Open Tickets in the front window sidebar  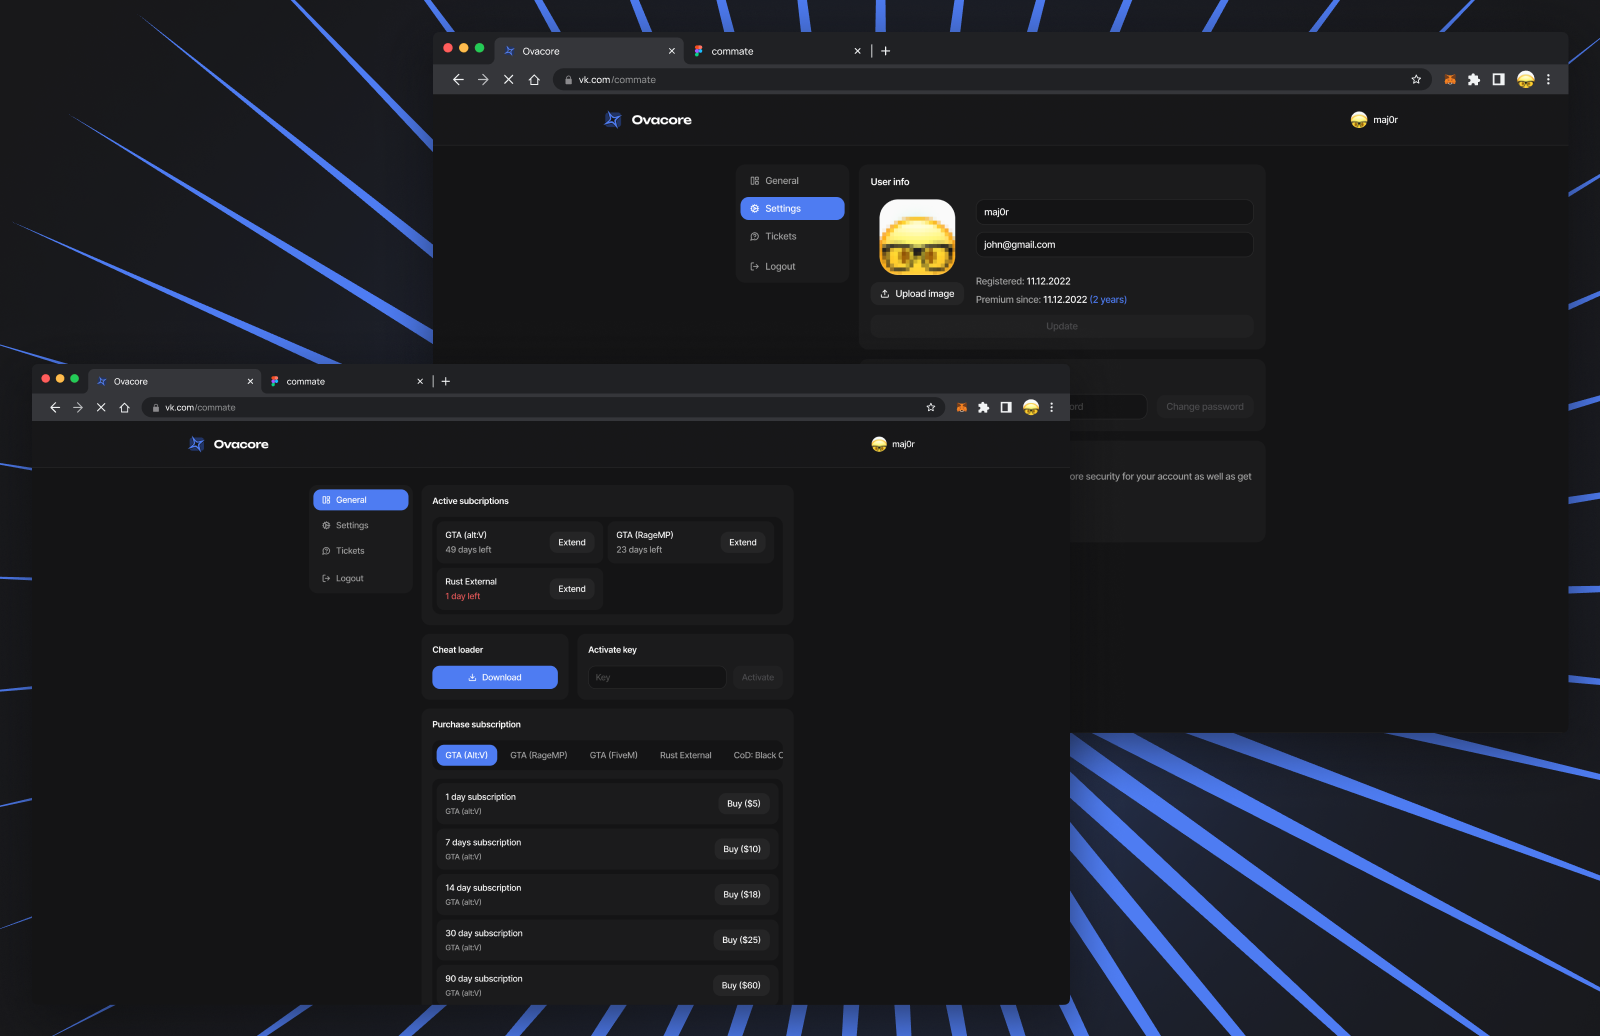pyautogui.click(x=361, y=551)
